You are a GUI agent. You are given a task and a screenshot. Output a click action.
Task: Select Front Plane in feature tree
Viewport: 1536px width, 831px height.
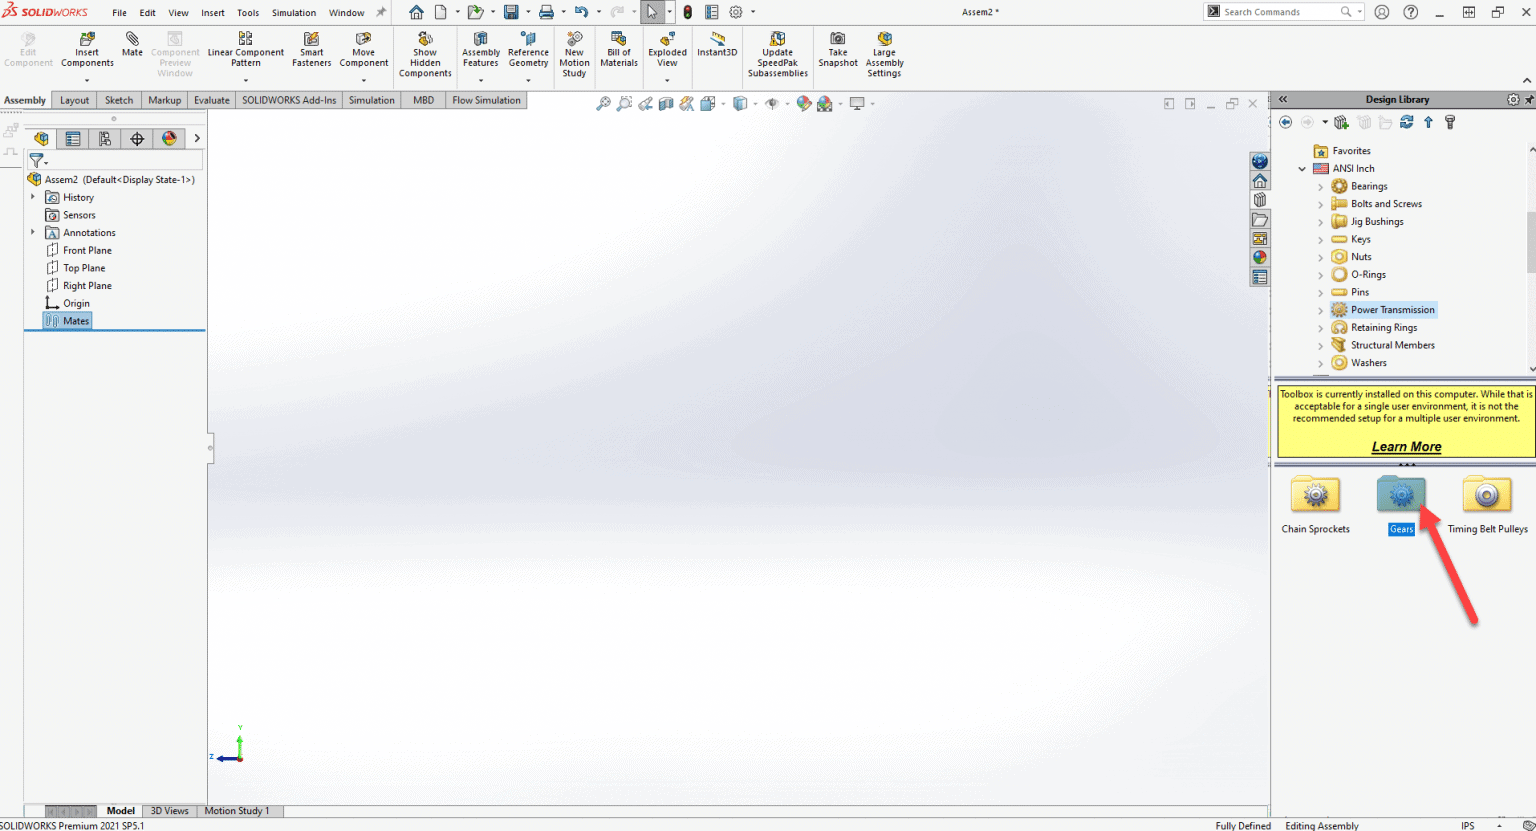click(x=87, y=250)
